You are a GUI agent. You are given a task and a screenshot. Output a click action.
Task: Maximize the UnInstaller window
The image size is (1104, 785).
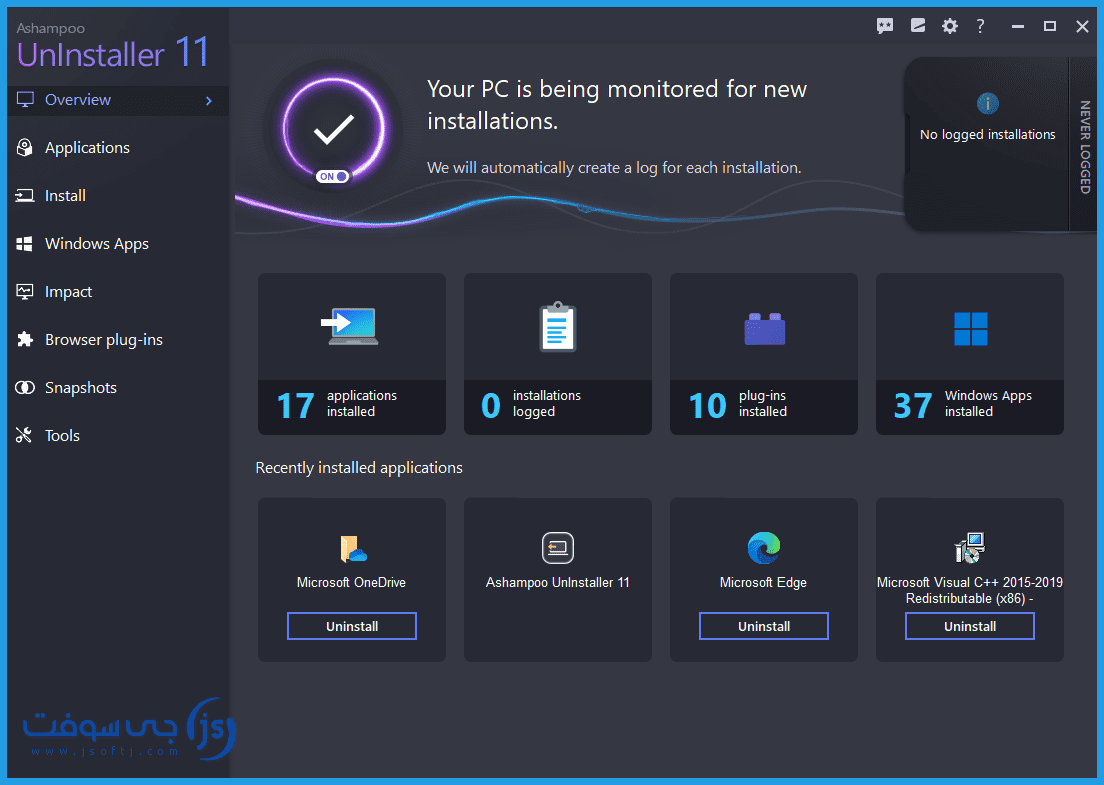pyautogui.click(x=1050, y=26)
